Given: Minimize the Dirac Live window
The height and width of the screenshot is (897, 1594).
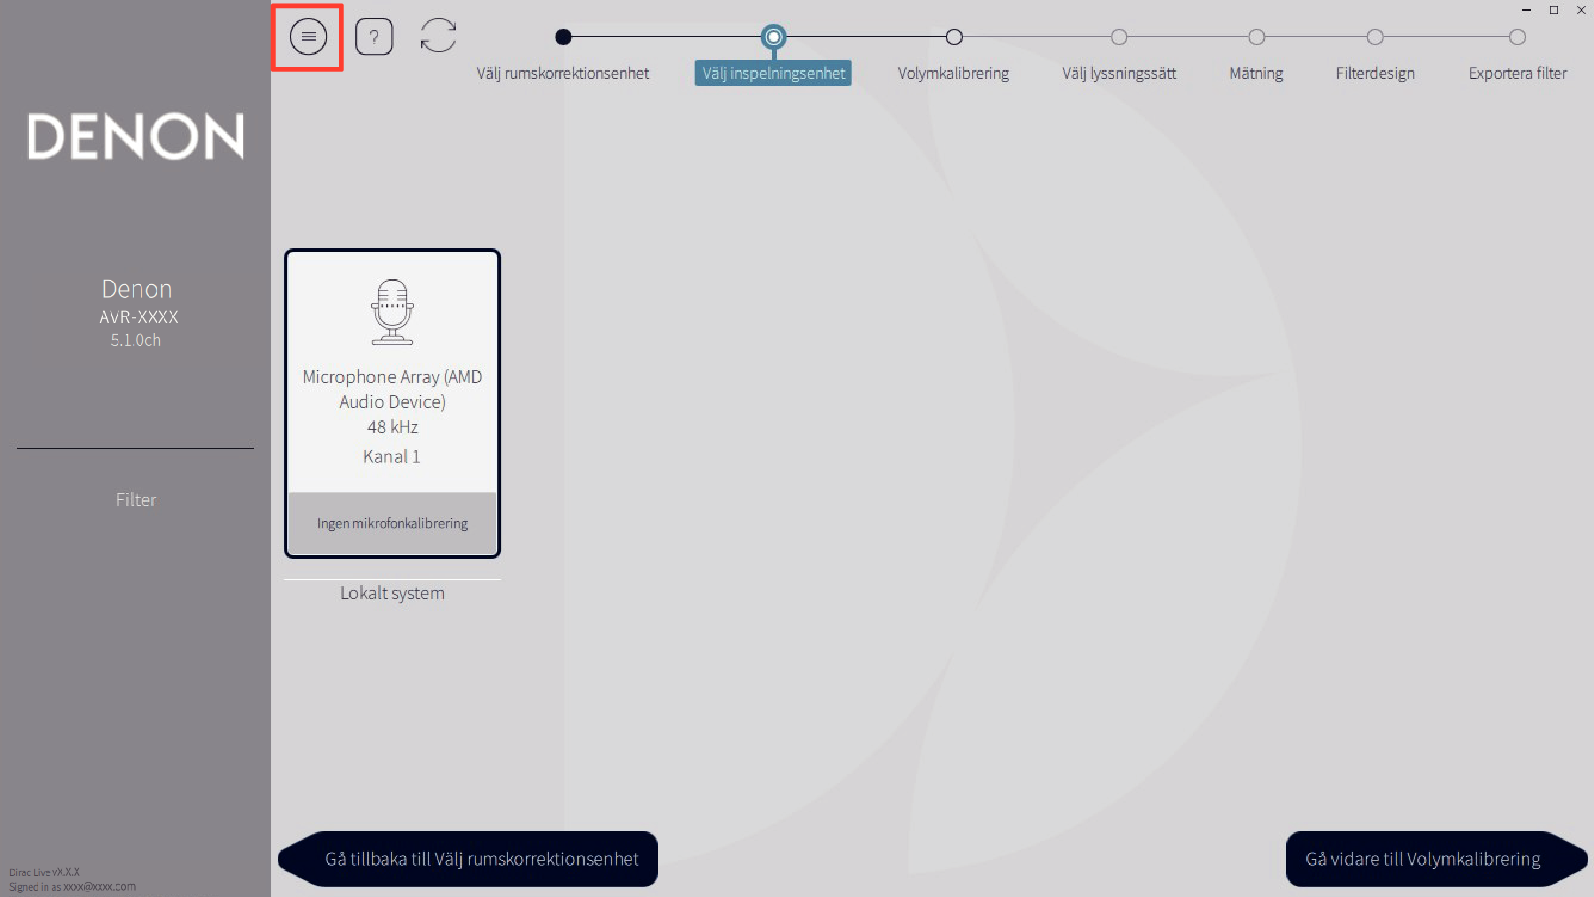Looking at the screenshot, I should point(1526,10).
